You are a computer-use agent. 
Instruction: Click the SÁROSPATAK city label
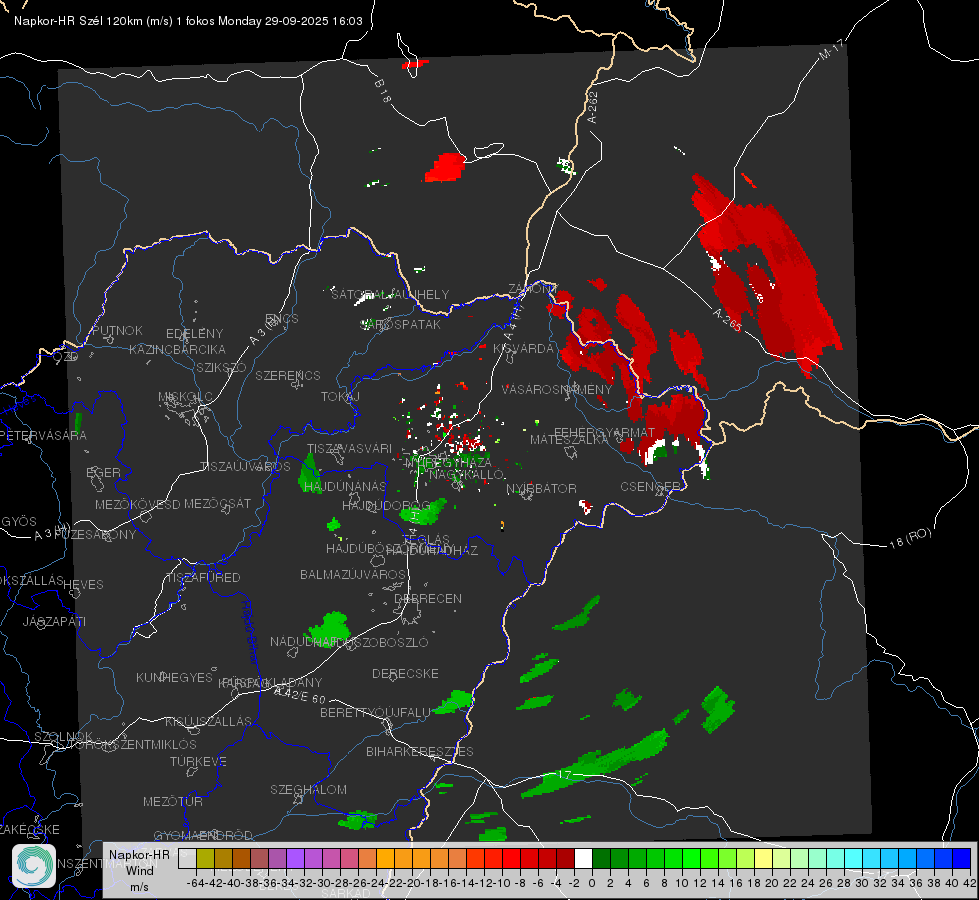(401, 325)
